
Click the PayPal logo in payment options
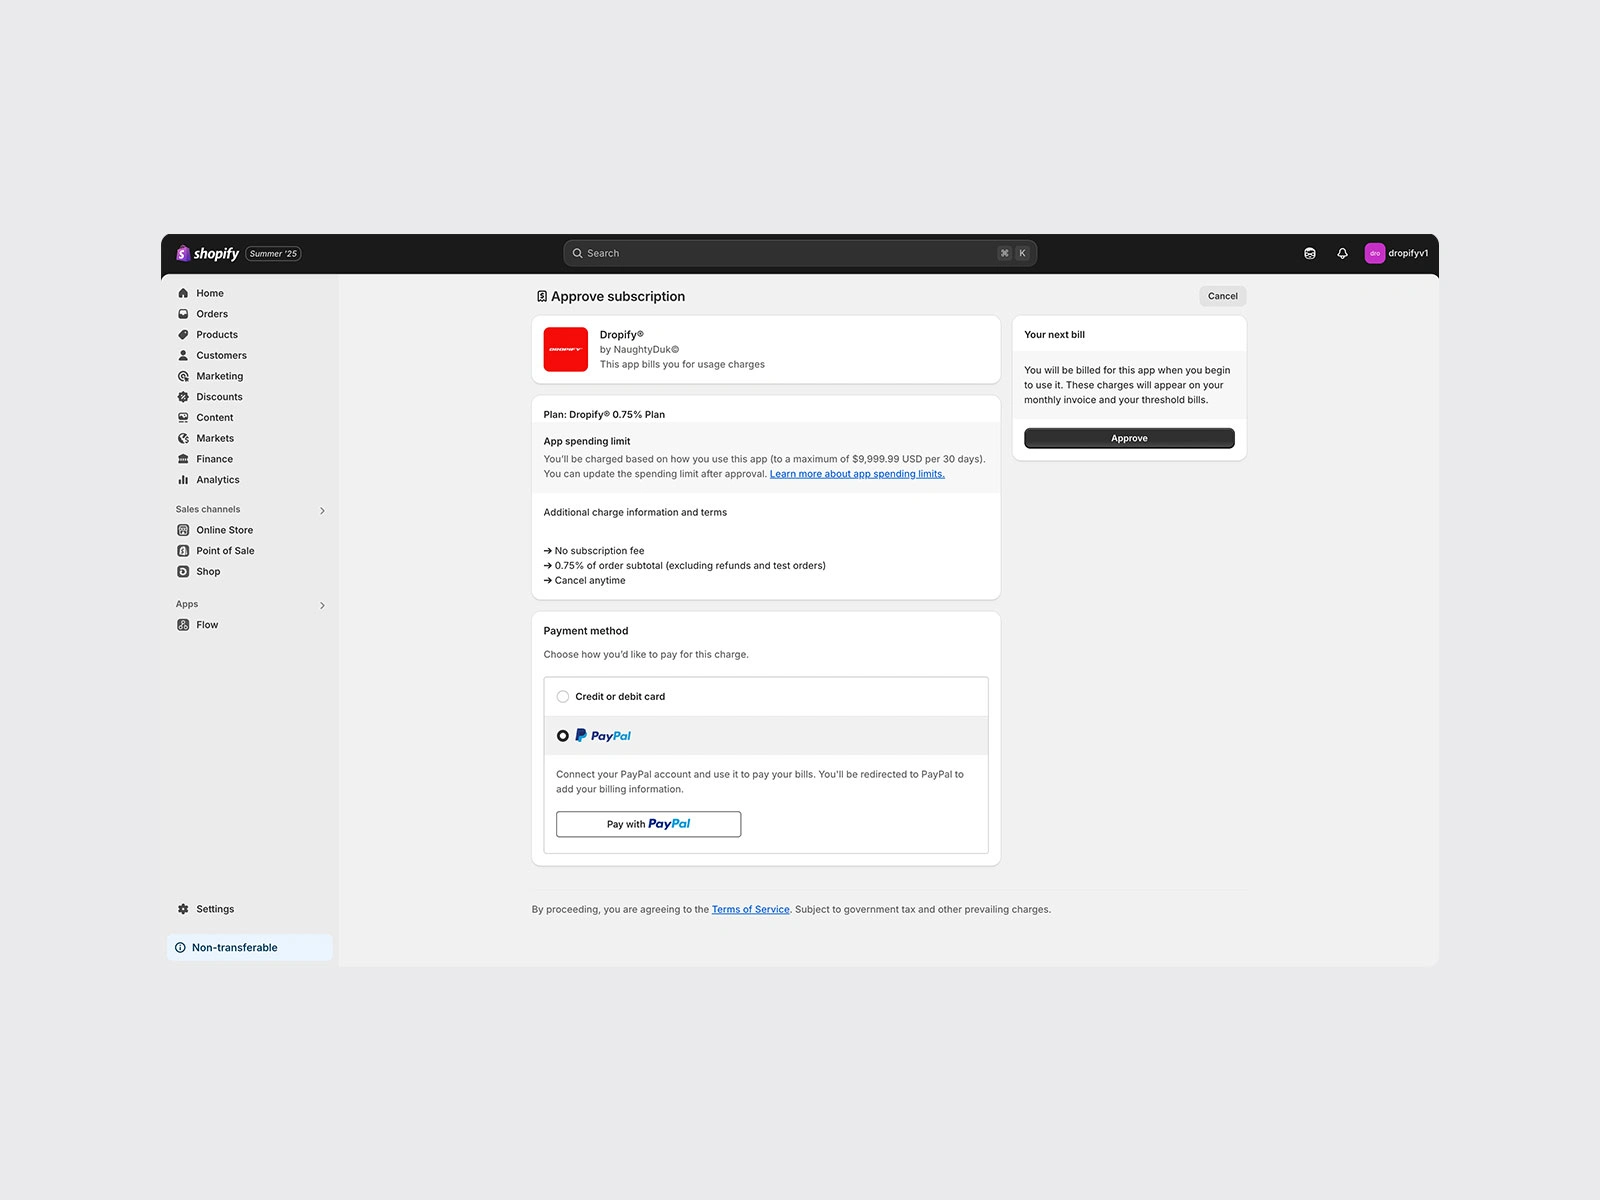[x=603, y=736]
